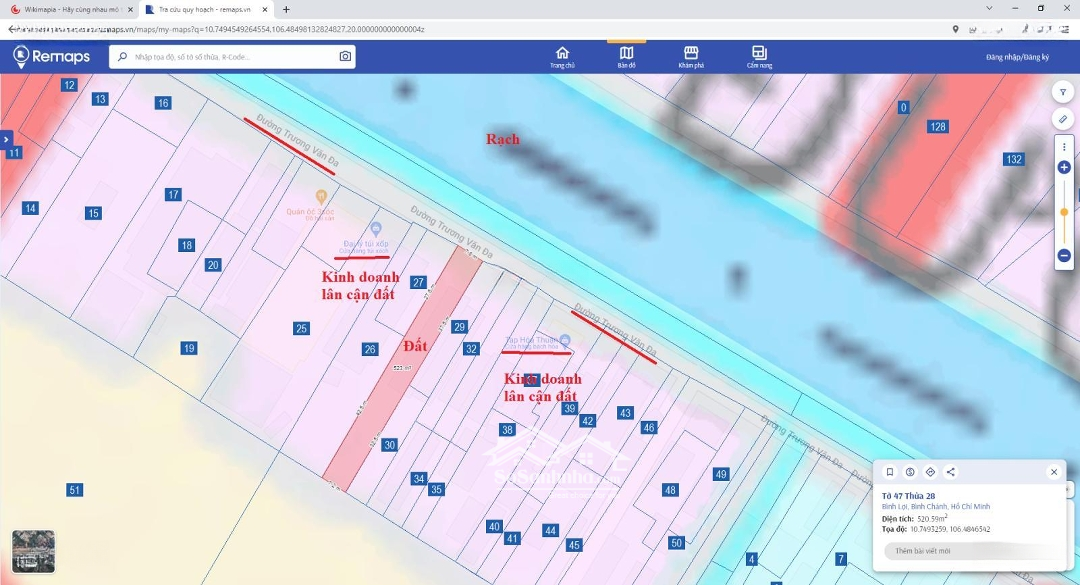Image resolution: width=1080 pixels, height=585 pixels.
Task: Open the map filter tool
Action: (1063, 92)
